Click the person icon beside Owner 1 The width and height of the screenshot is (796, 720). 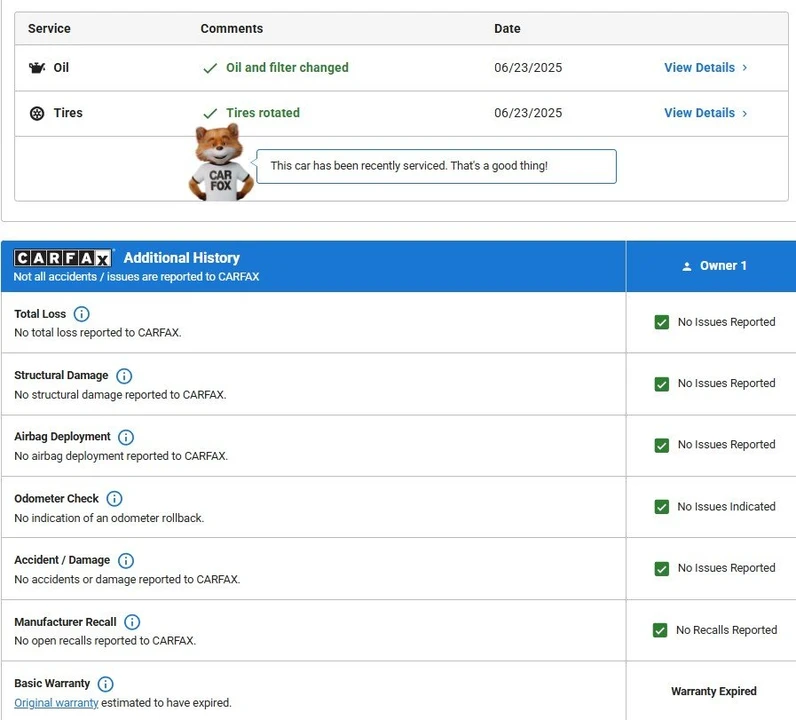tap(686, 266)
